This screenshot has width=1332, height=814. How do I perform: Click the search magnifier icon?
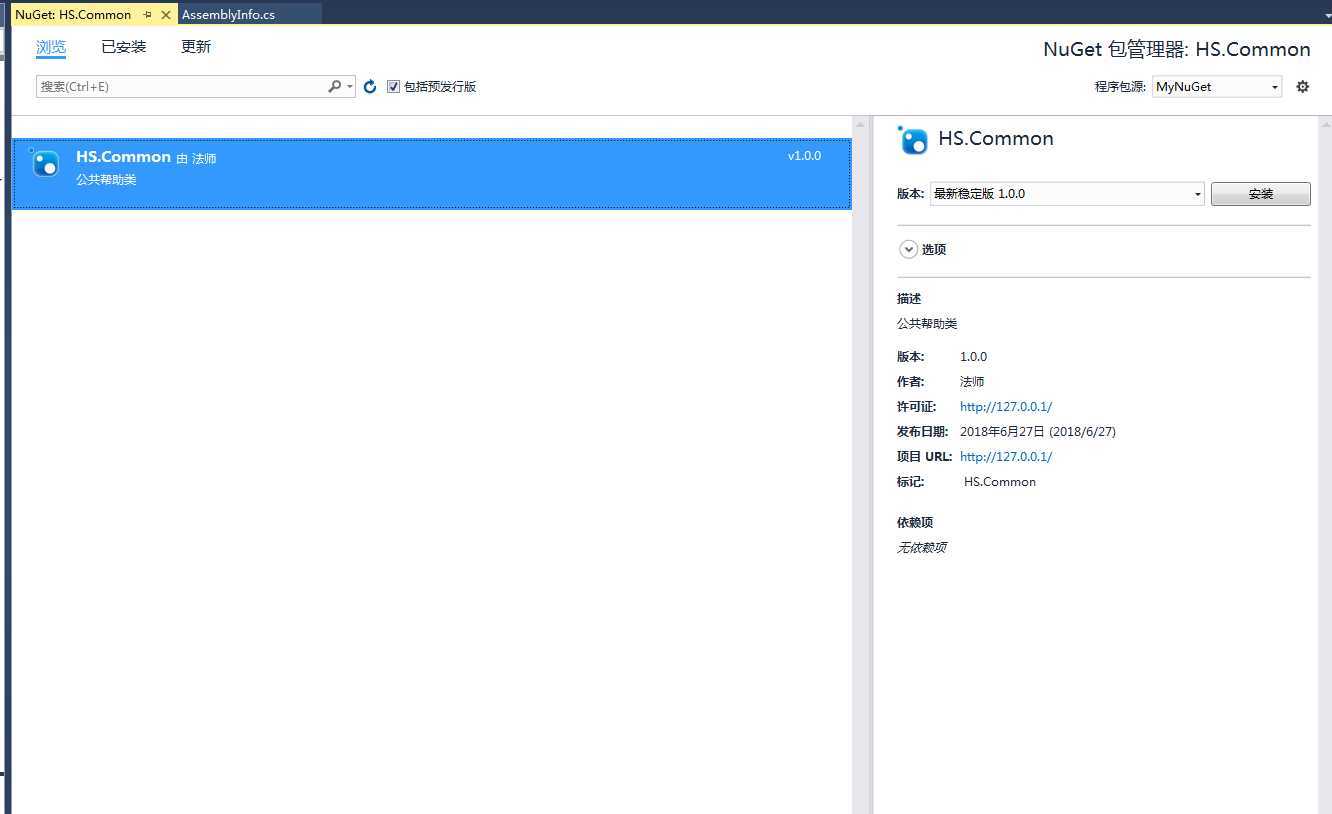(335, 87)
